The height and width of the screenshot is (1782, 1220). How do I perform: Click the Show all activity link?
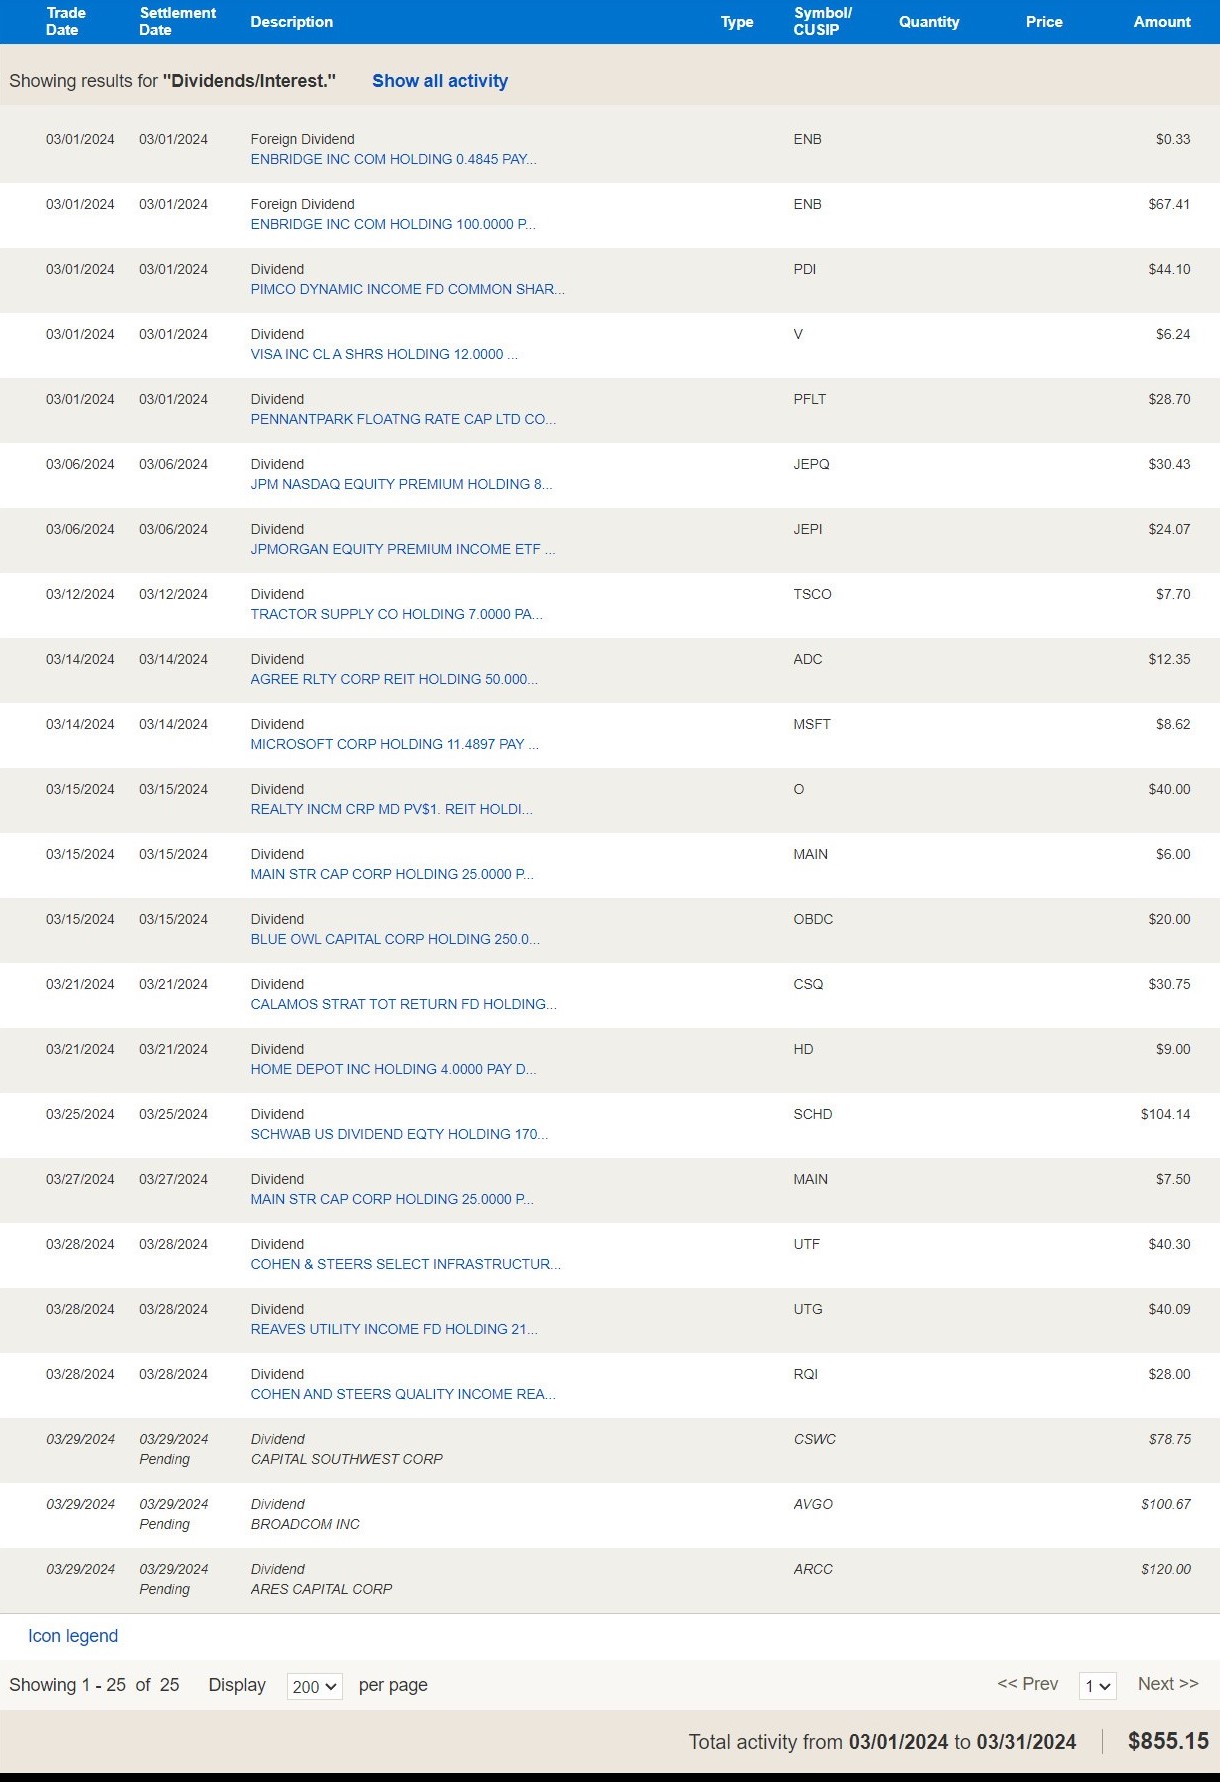[x=440, y=81]
